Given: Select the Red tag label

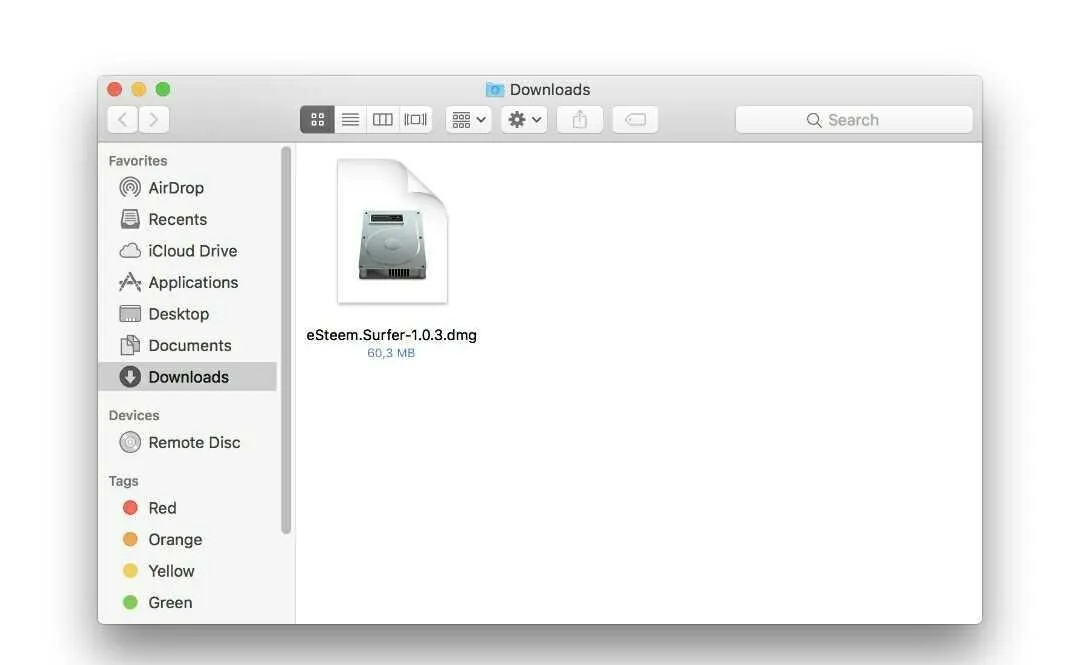Looking at the screenshot, I should (x=162, y=508).
